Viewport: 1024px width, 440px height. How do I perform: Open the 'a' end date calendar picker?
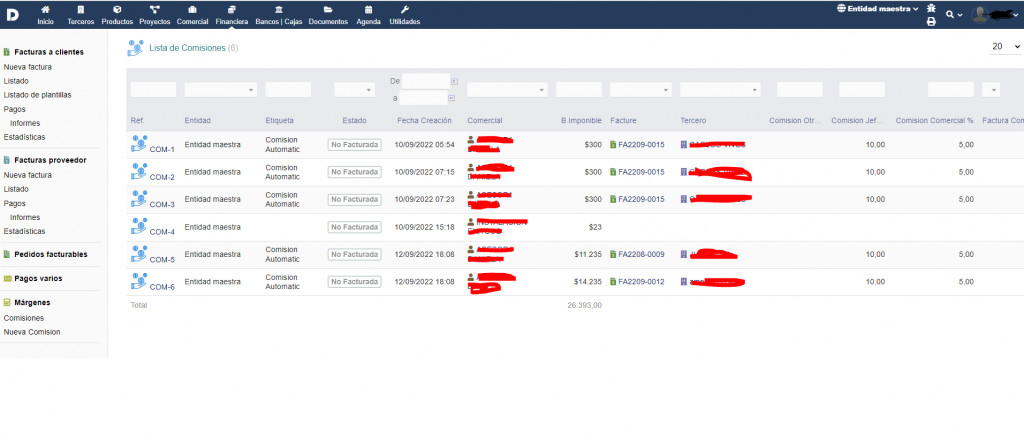tap(452, 98)
